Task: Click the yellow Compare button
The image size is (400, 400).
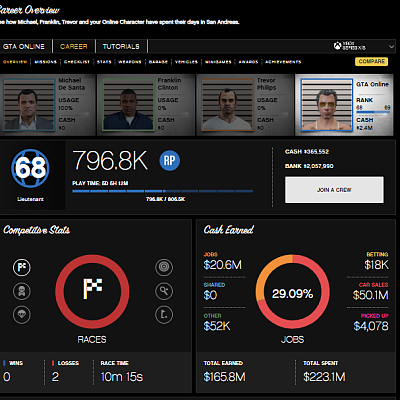Action: click(x=372, y=61)
